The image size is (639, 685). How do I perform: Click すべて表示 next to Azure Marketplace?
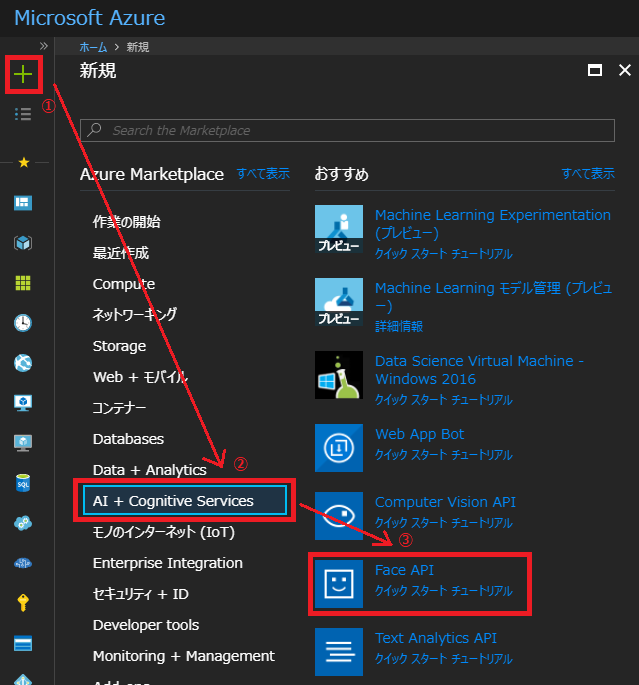[x=263, y=173]
